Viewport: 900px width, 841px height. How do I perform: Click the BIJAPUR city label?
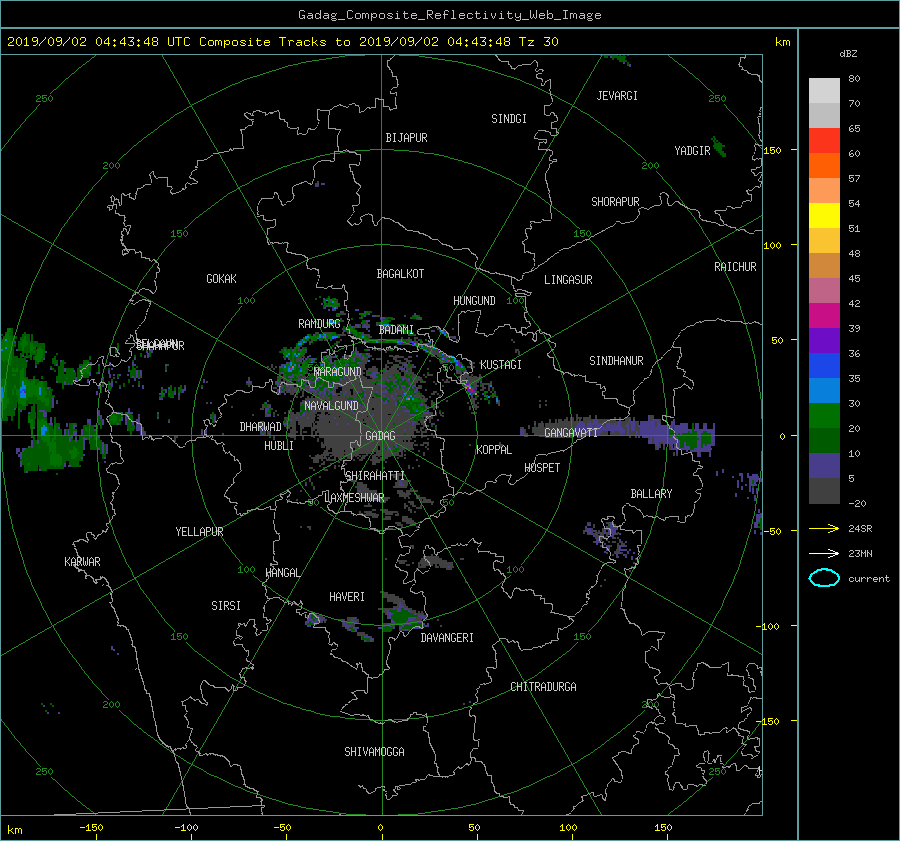pyautogui.click(x=406, y=138)
